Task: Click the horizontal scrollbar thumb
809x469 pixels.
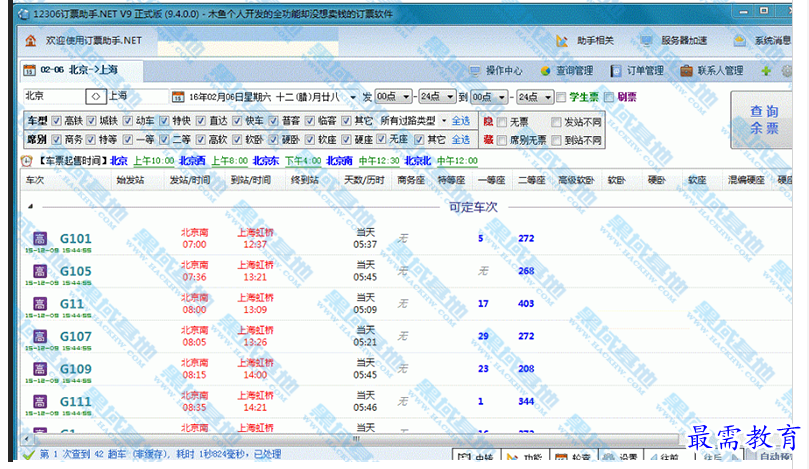Action: pos(356,439)
